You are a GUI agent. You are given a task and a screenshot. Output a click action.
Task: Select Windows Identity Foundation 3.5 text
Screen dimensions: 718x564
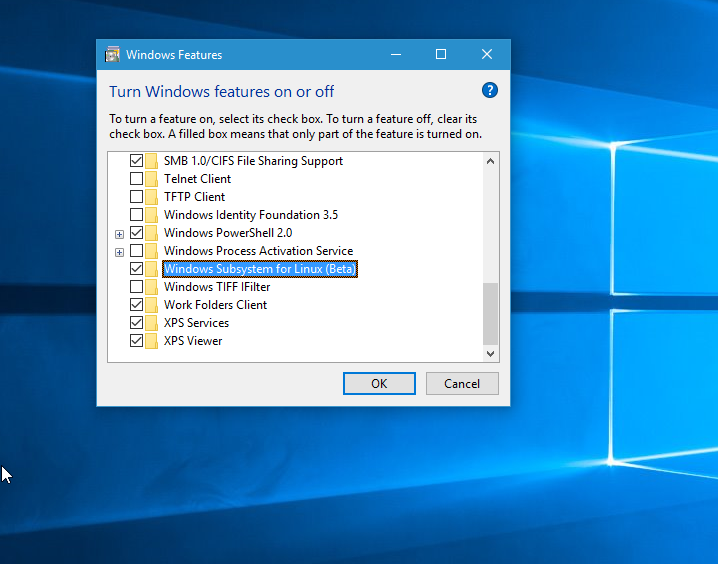point(251,215)
